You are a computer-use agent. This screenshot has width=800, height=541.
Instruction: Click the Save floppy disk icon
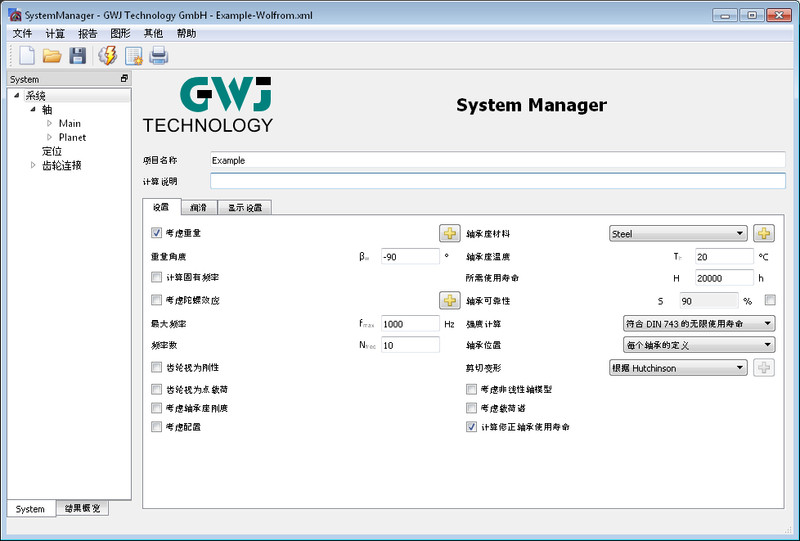(77, 56)
